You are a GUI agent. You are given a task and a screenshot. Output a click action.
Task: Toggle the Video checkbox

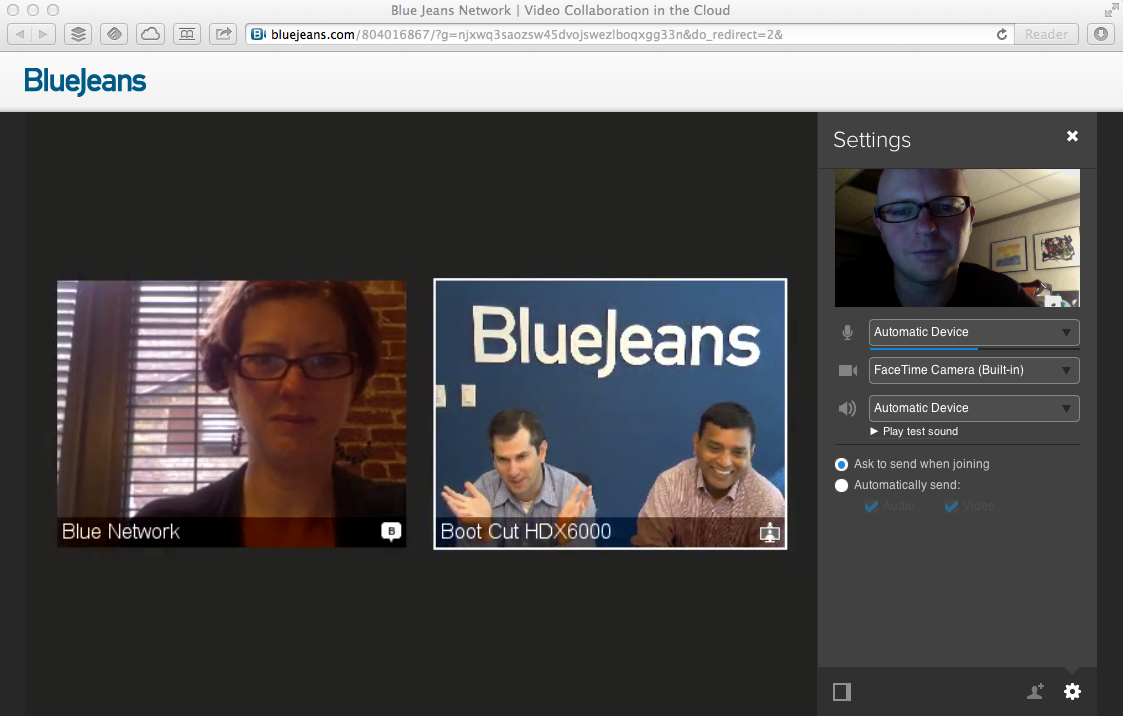pyautogui.click(x=952, y=506)
